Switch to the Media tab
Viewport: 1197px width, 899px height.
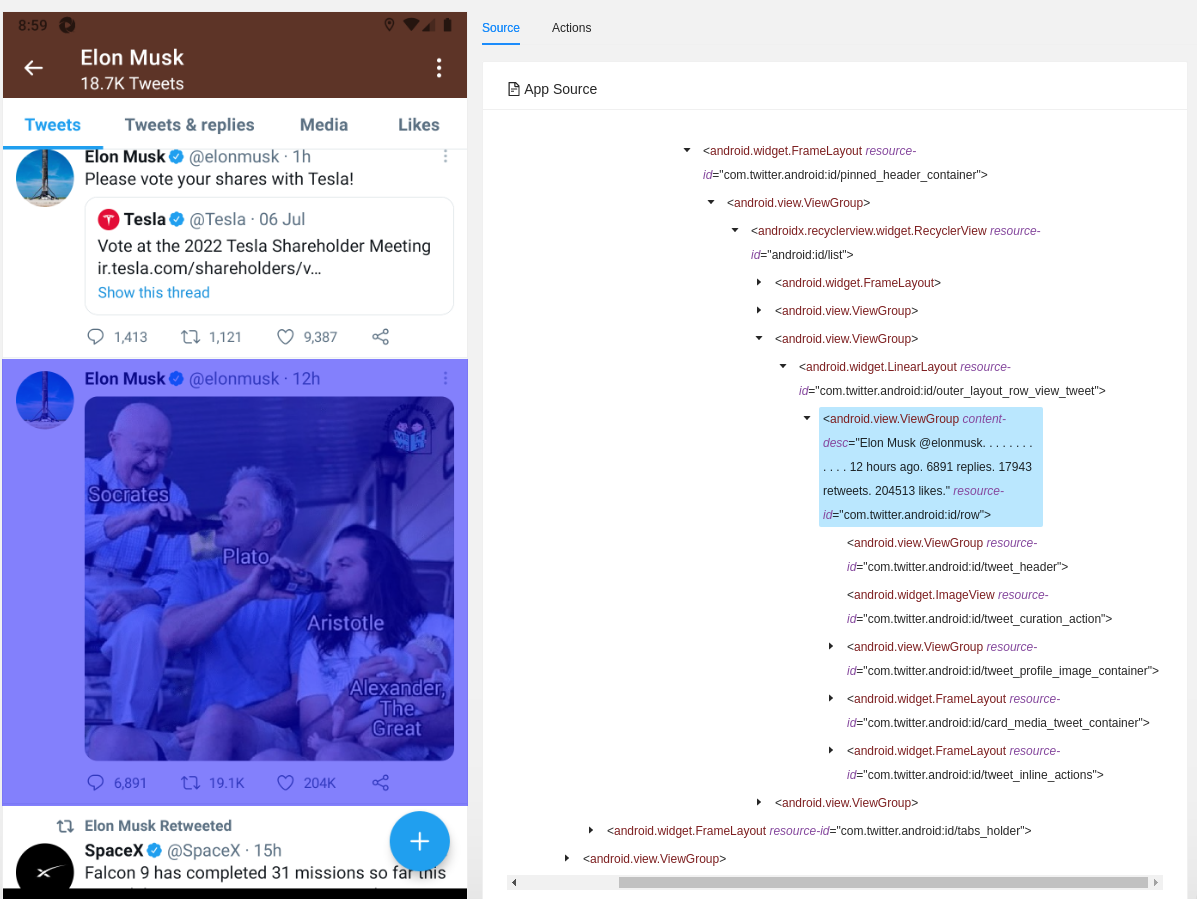click(x=324, y=125)
